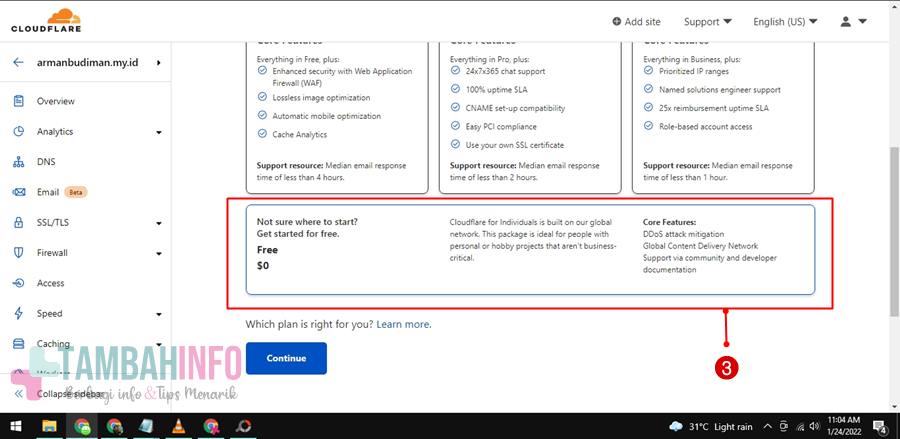
Task: Select the Free $0 plan card
Action: pyautogui.click(x=530, y=250)
